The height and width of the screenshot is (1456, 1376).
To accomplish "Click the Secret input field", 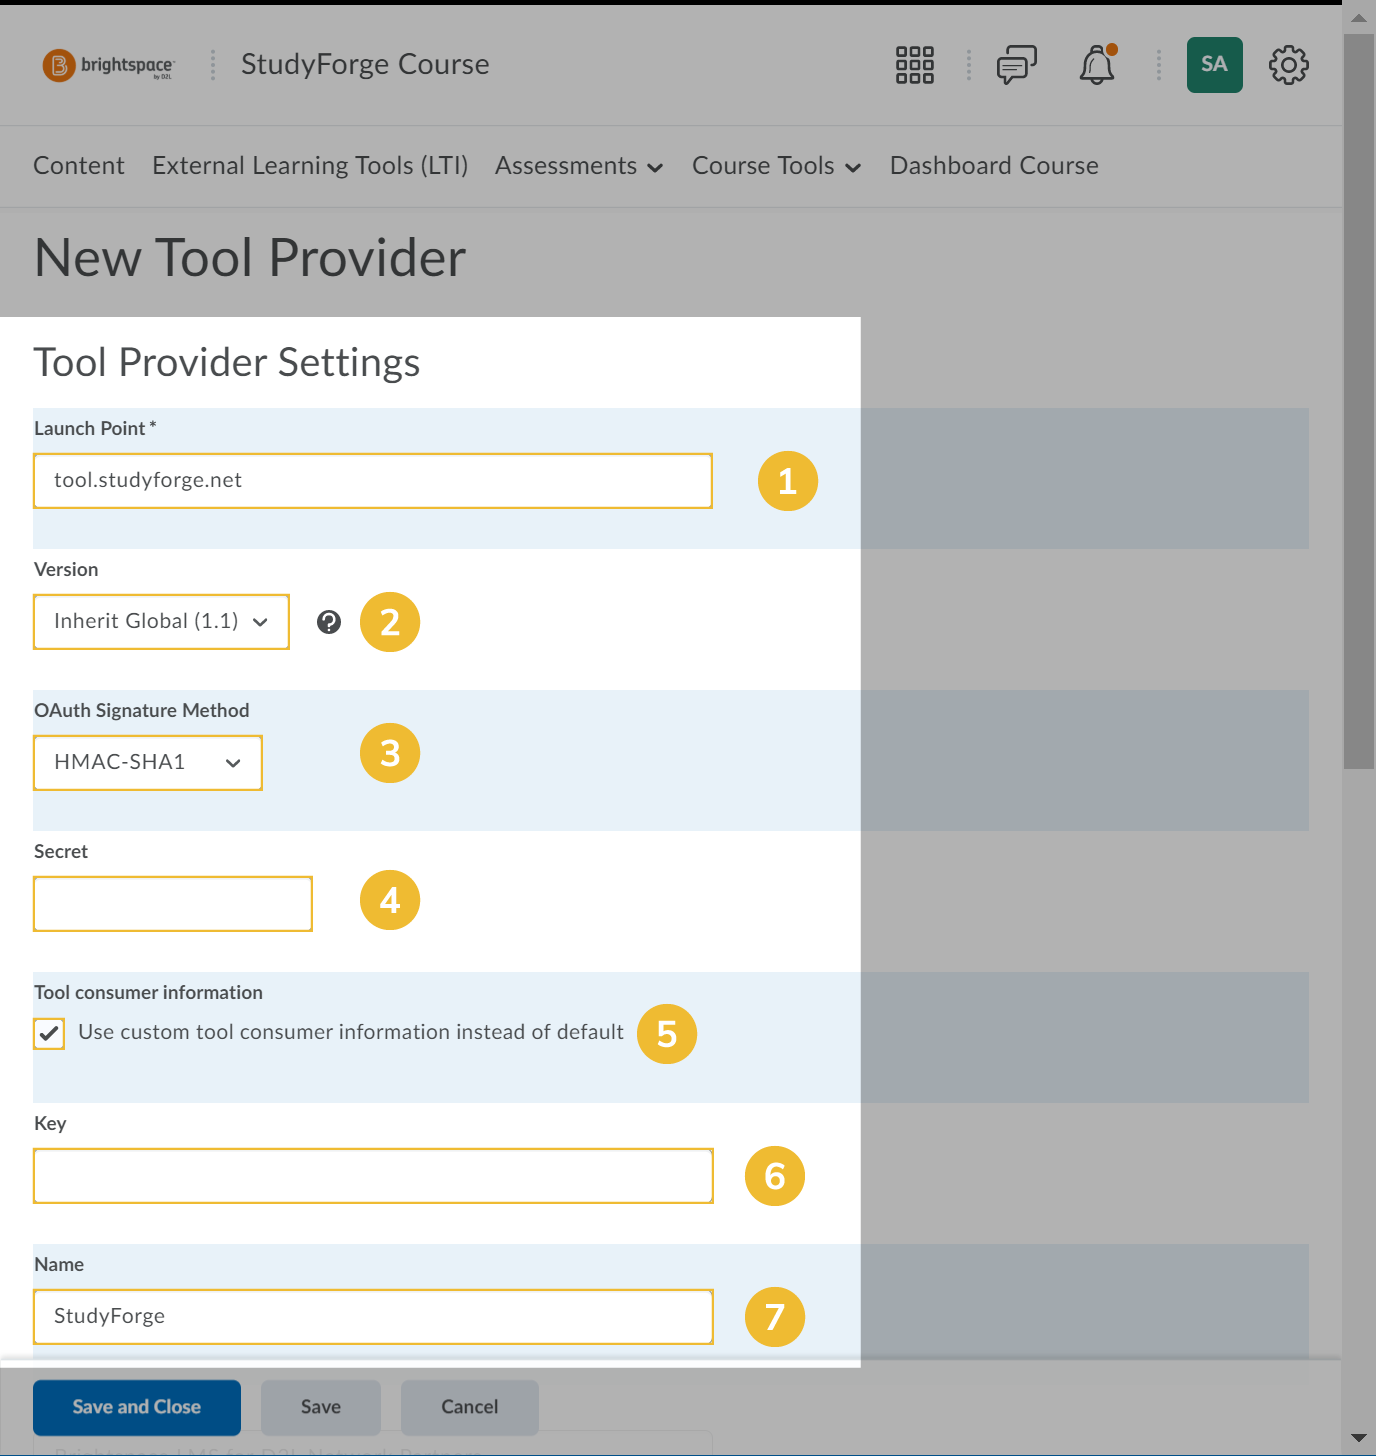I will (x=173, y=904).
